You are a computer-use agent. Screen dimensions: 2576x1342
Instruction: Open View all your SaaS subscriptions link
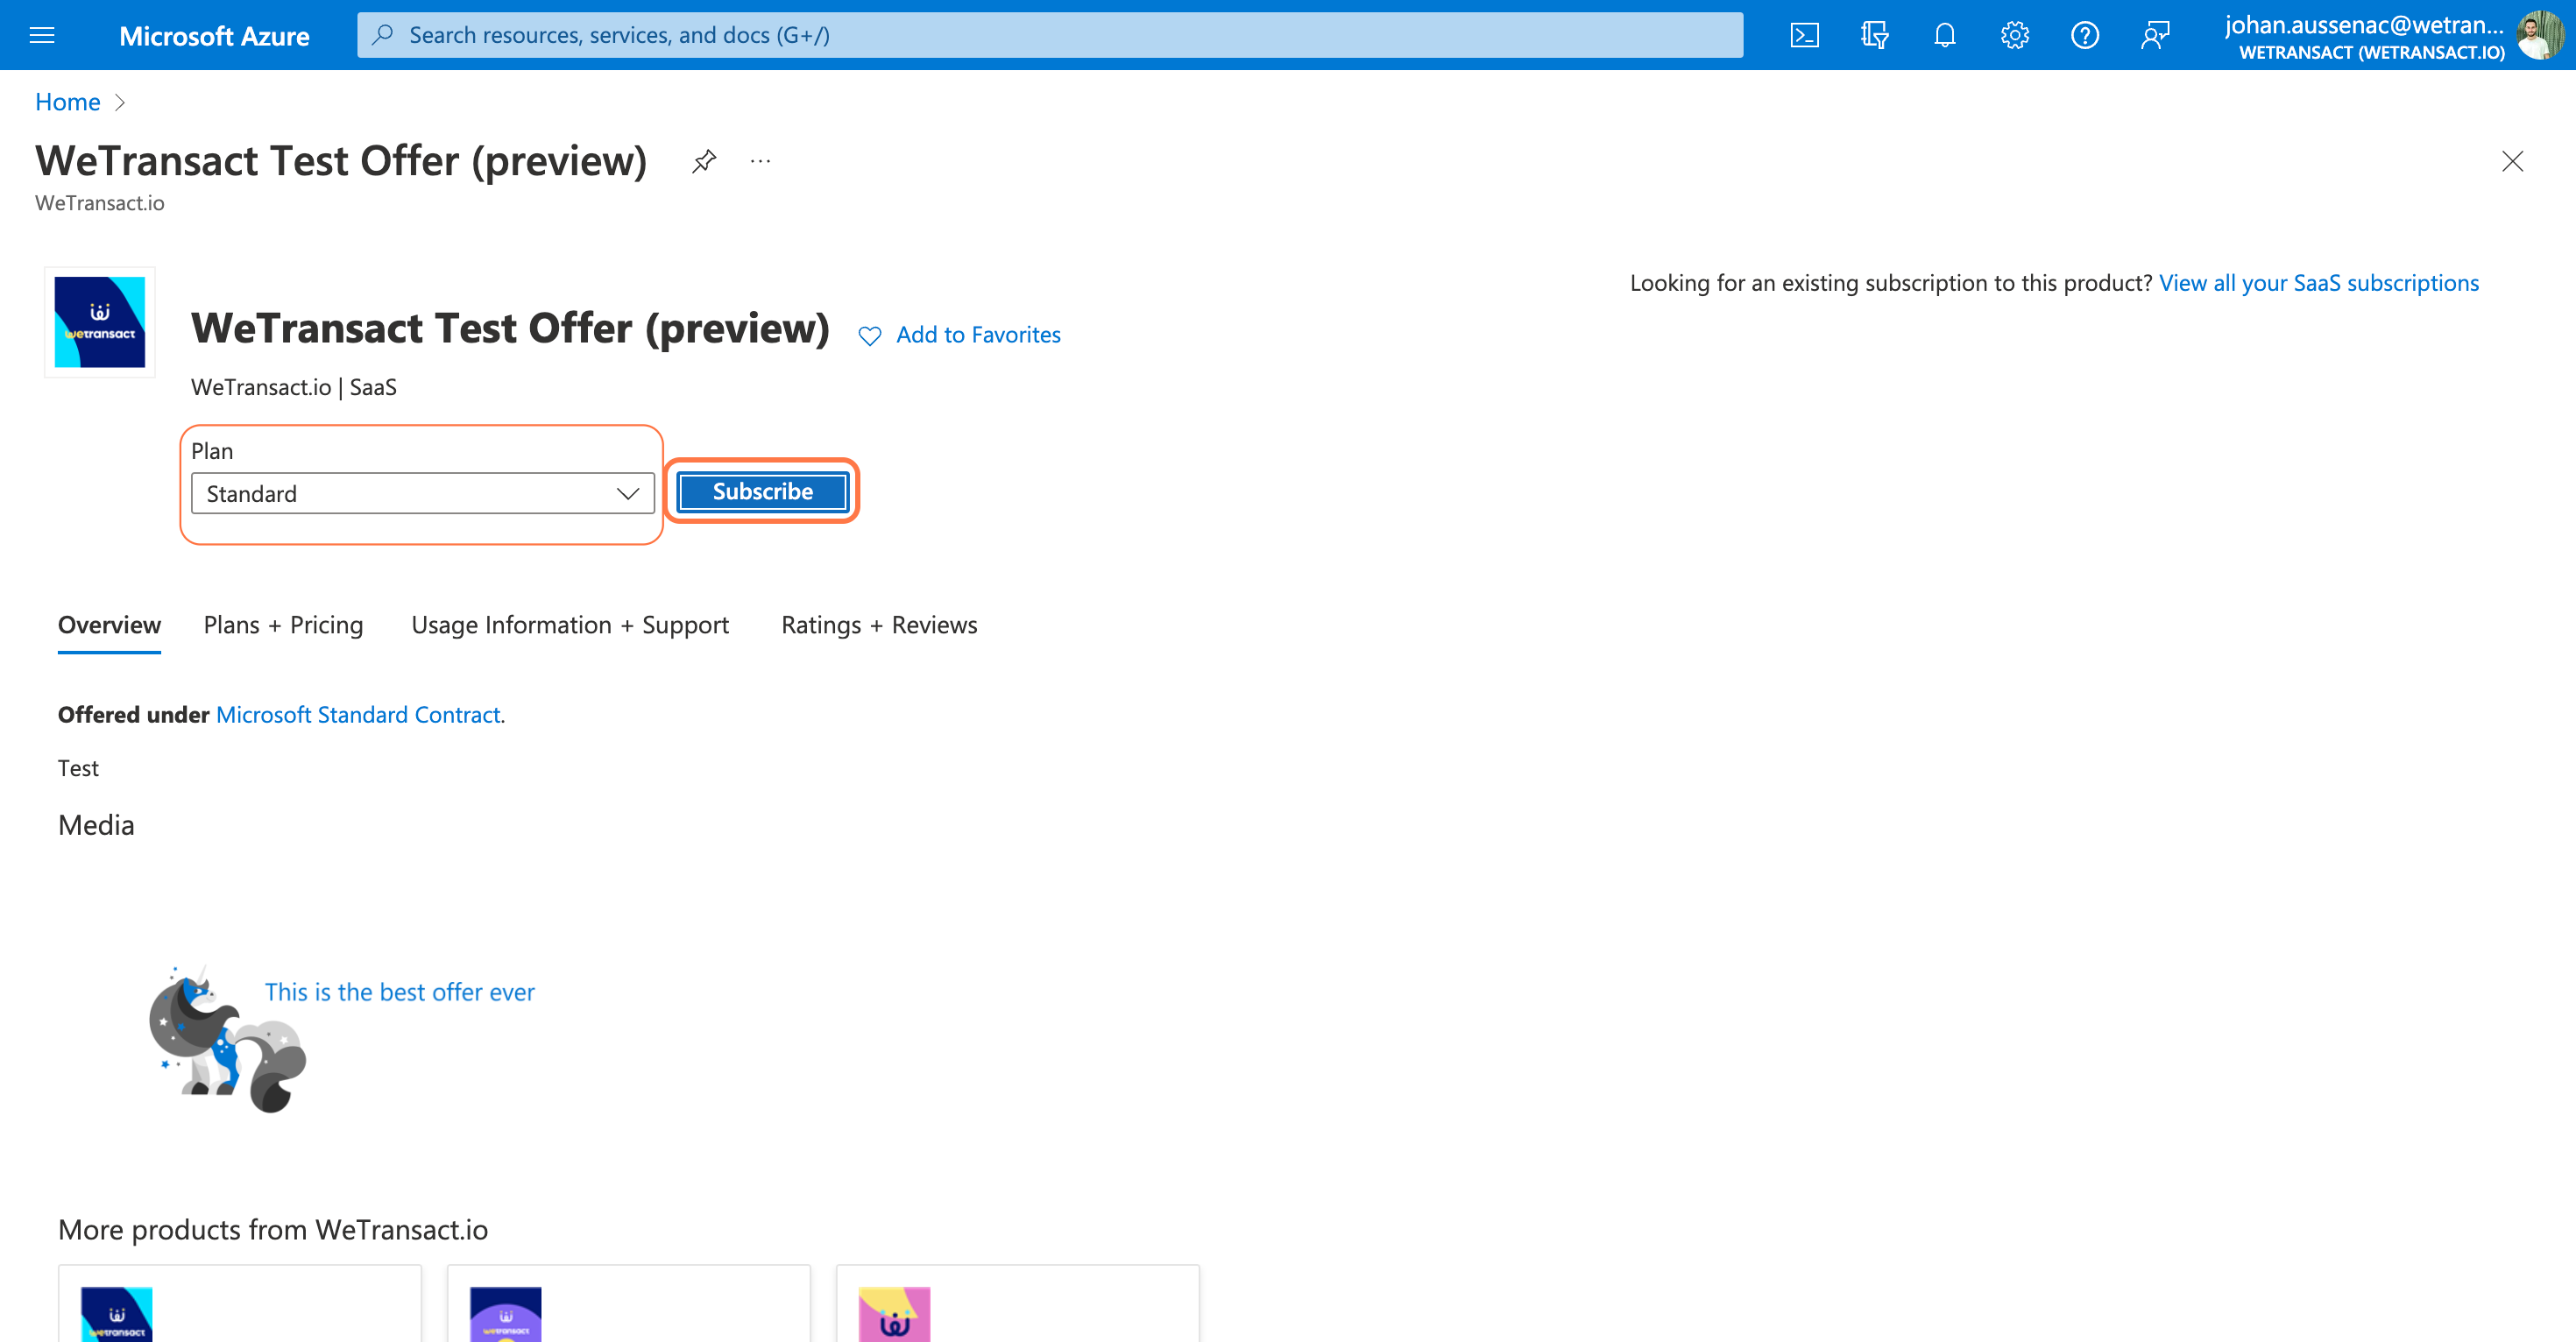(2318, 283)
